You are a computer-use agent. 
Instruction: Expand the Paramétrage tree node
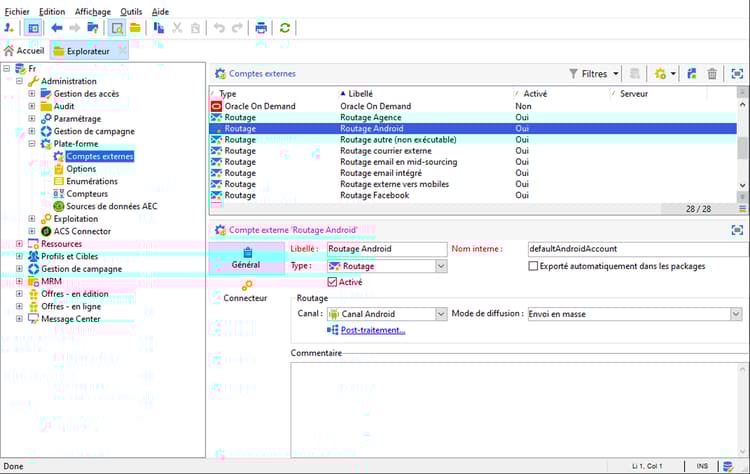click(x=32, y=118)
